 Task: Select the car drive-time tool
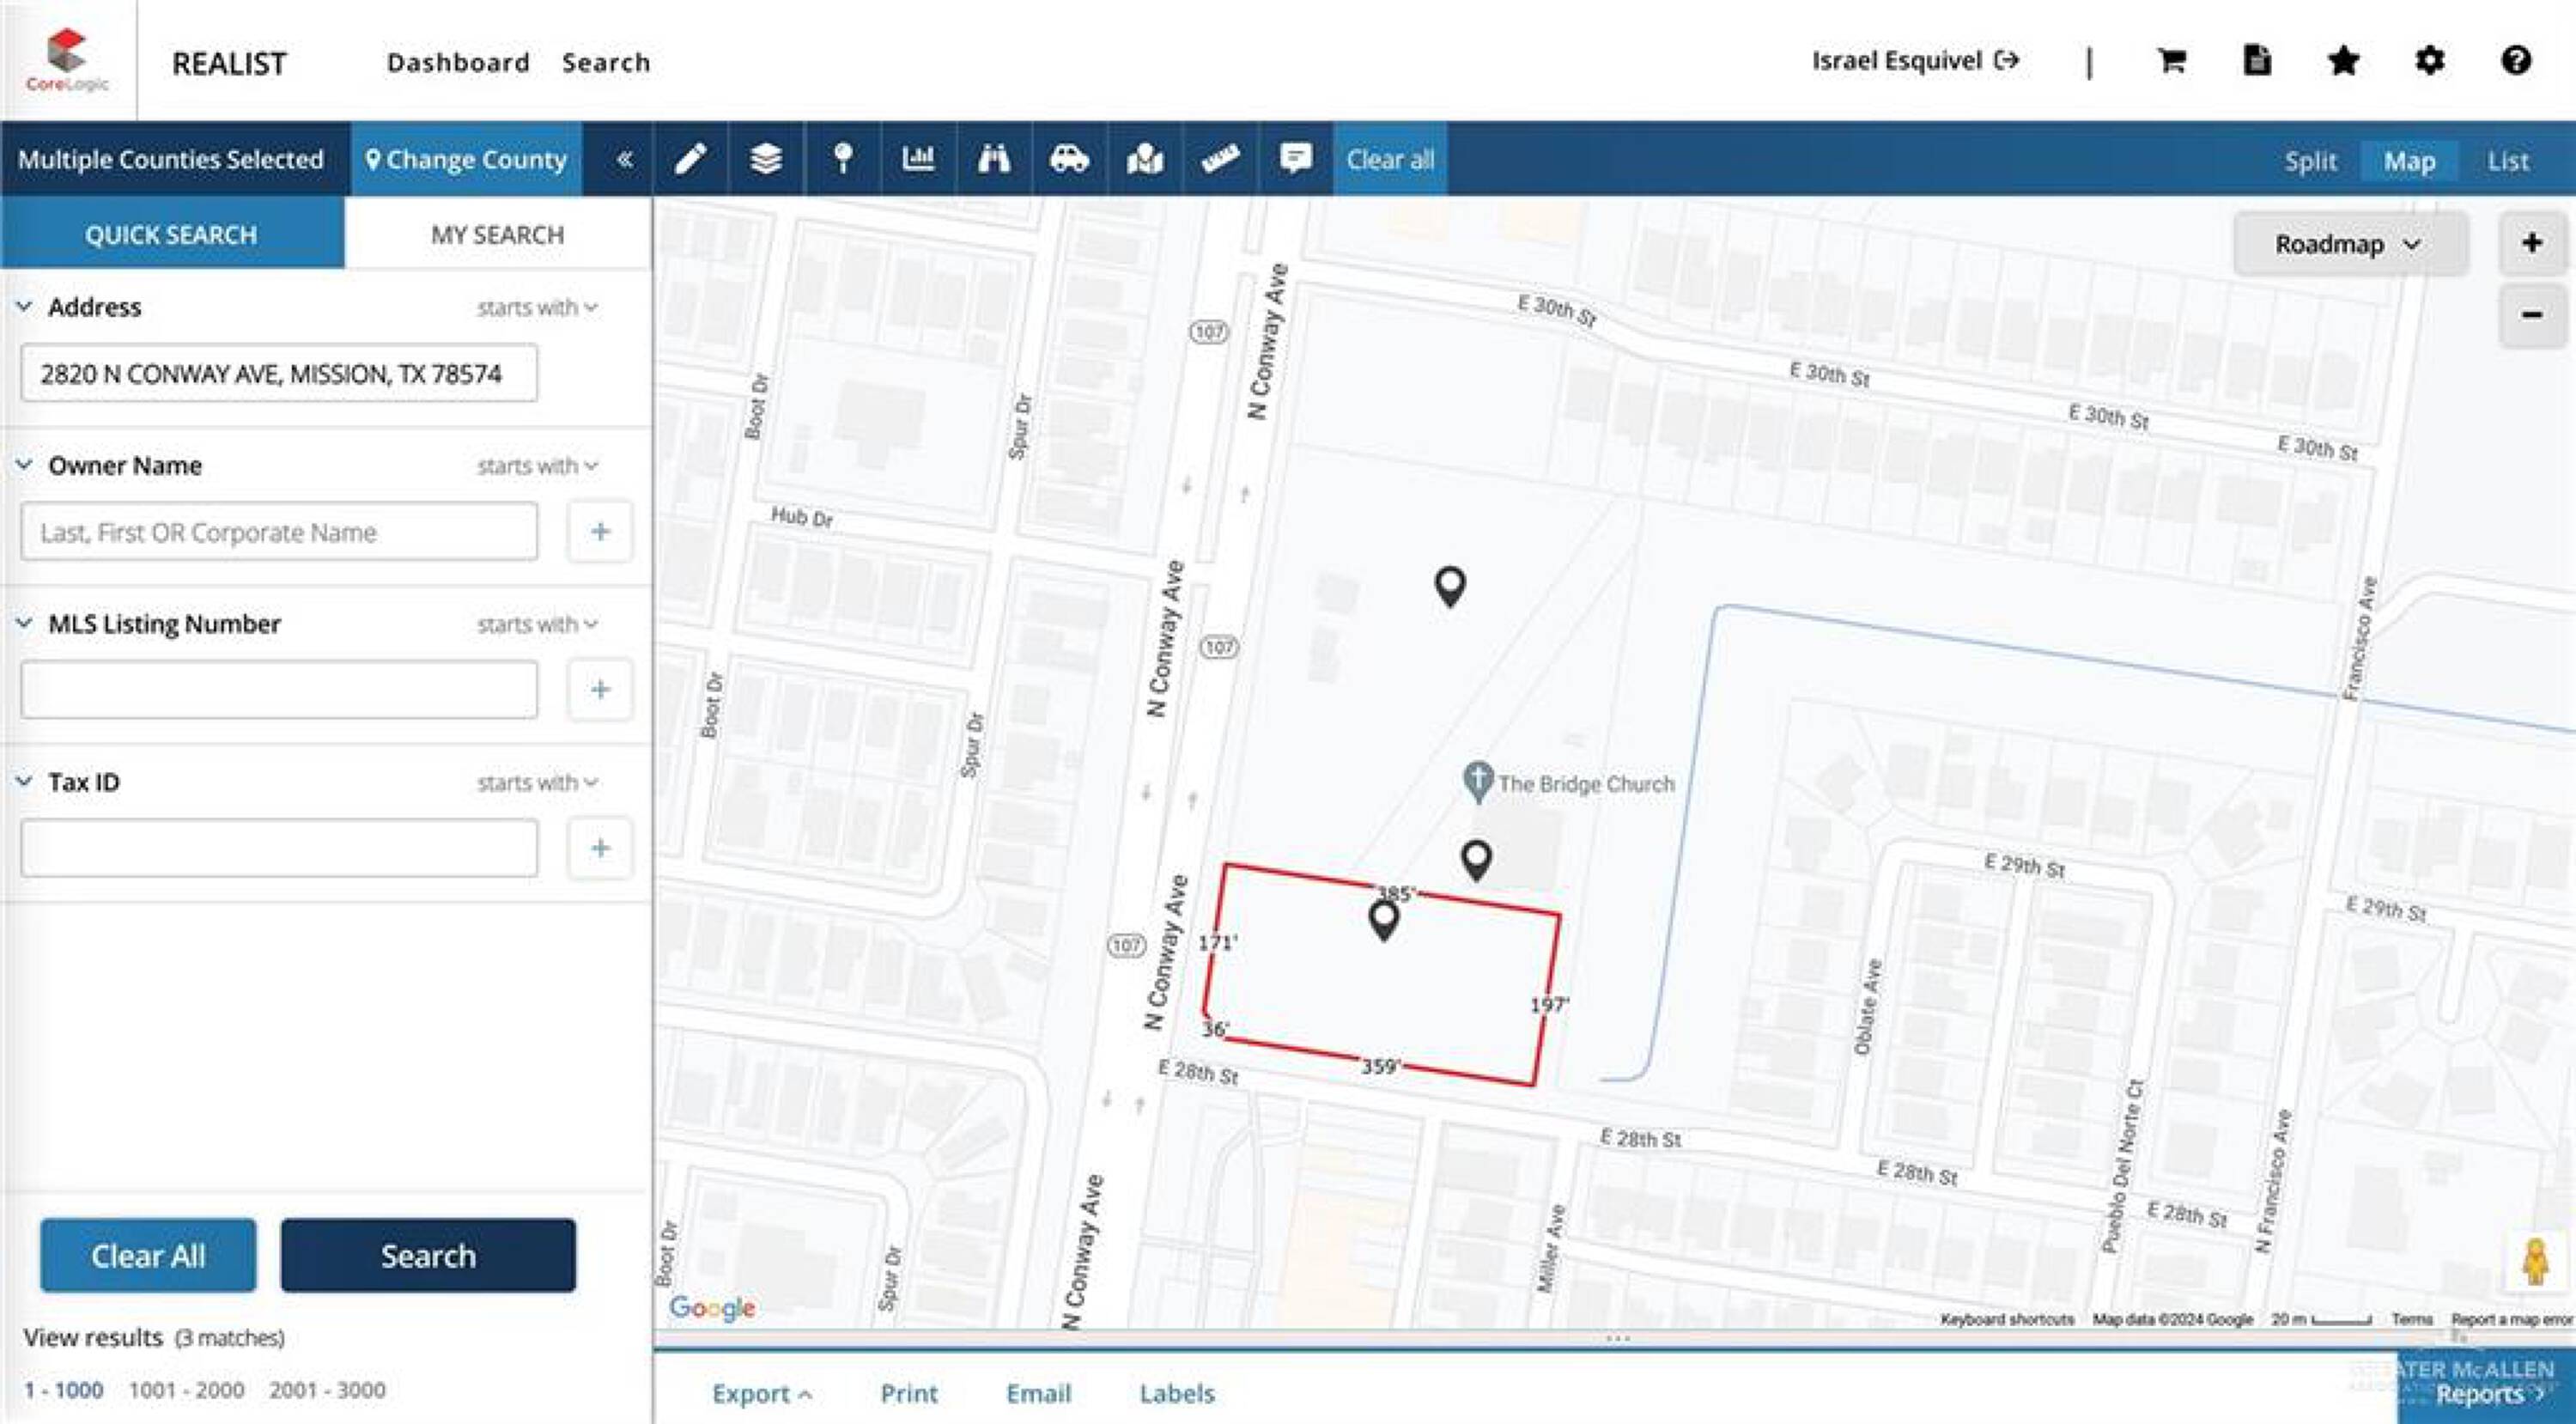click(1069, 159)
